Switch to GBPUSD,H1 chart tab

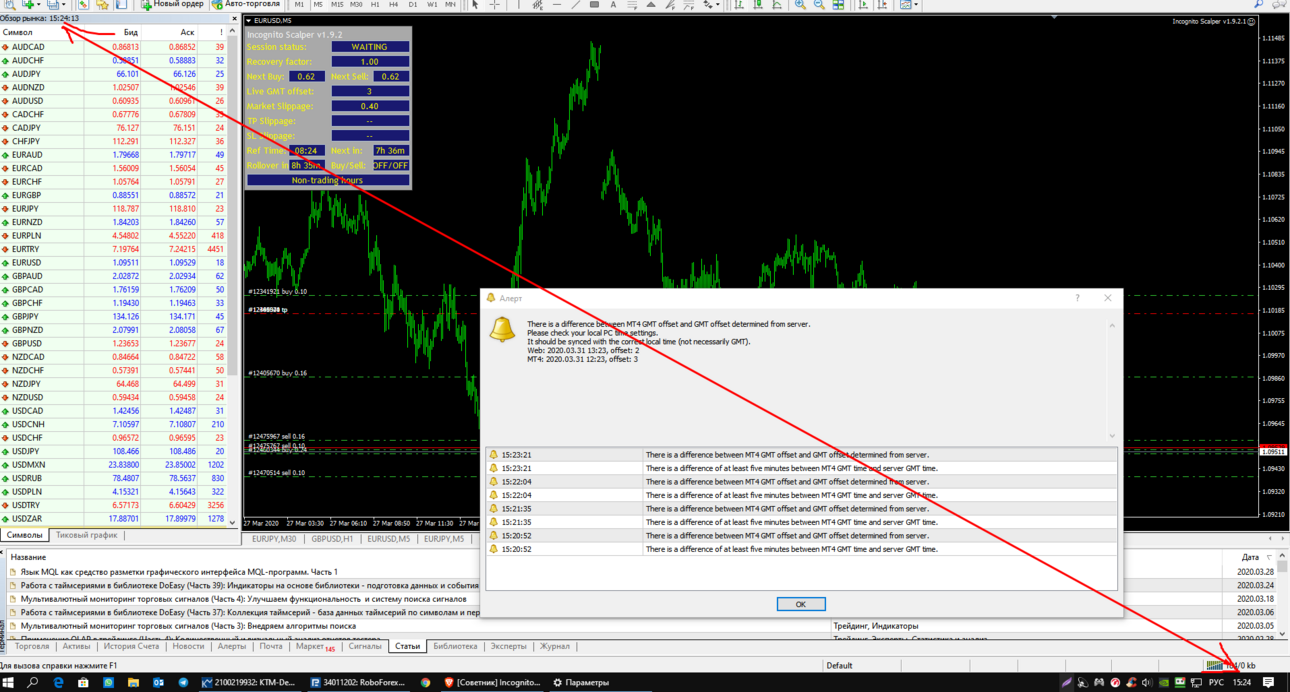tap(332, 539)
